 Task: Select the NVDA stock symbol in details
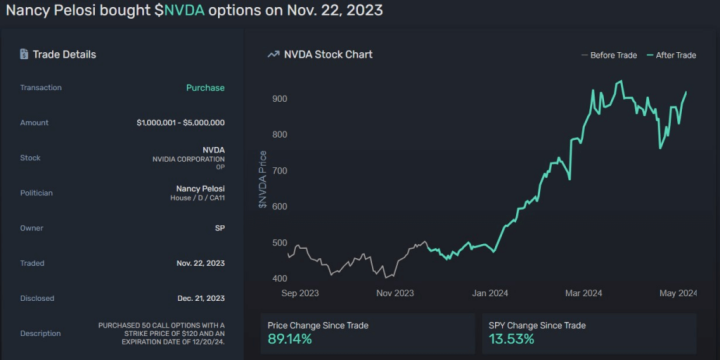click(x=214, y=150)
